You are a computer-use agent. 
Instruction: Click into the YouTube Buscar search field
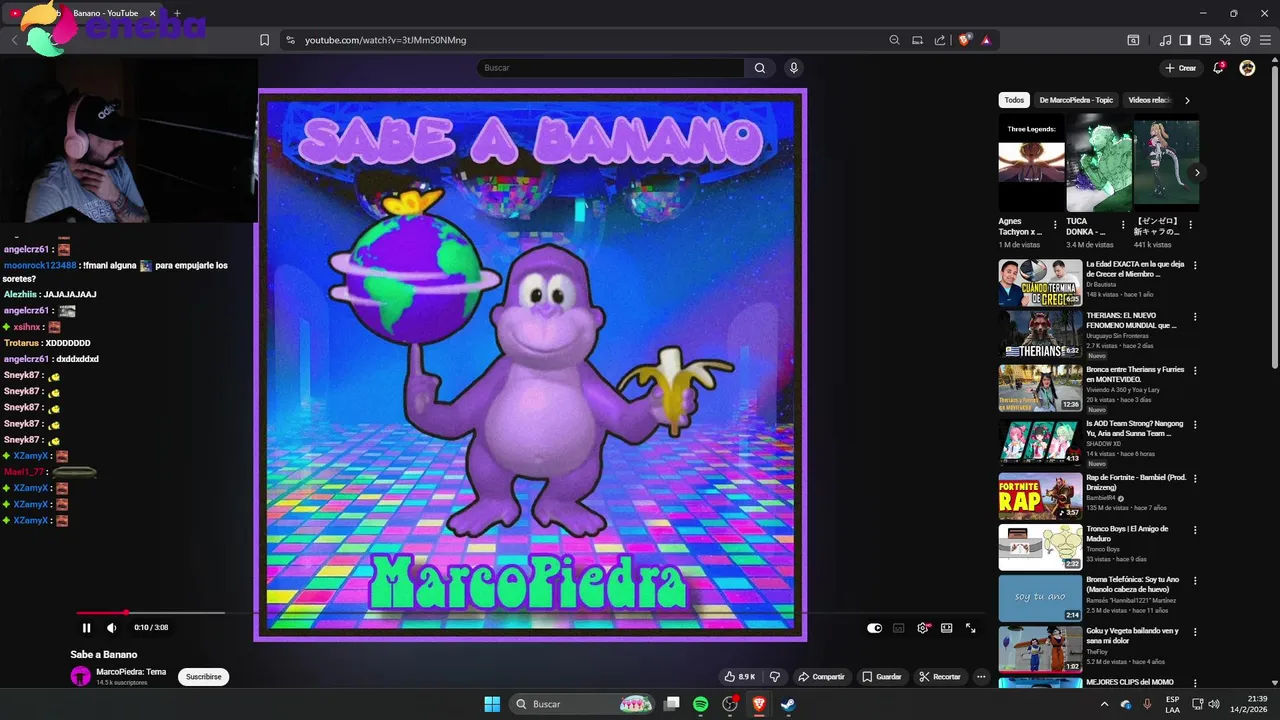pyautogui.click(x=610, y=68)
